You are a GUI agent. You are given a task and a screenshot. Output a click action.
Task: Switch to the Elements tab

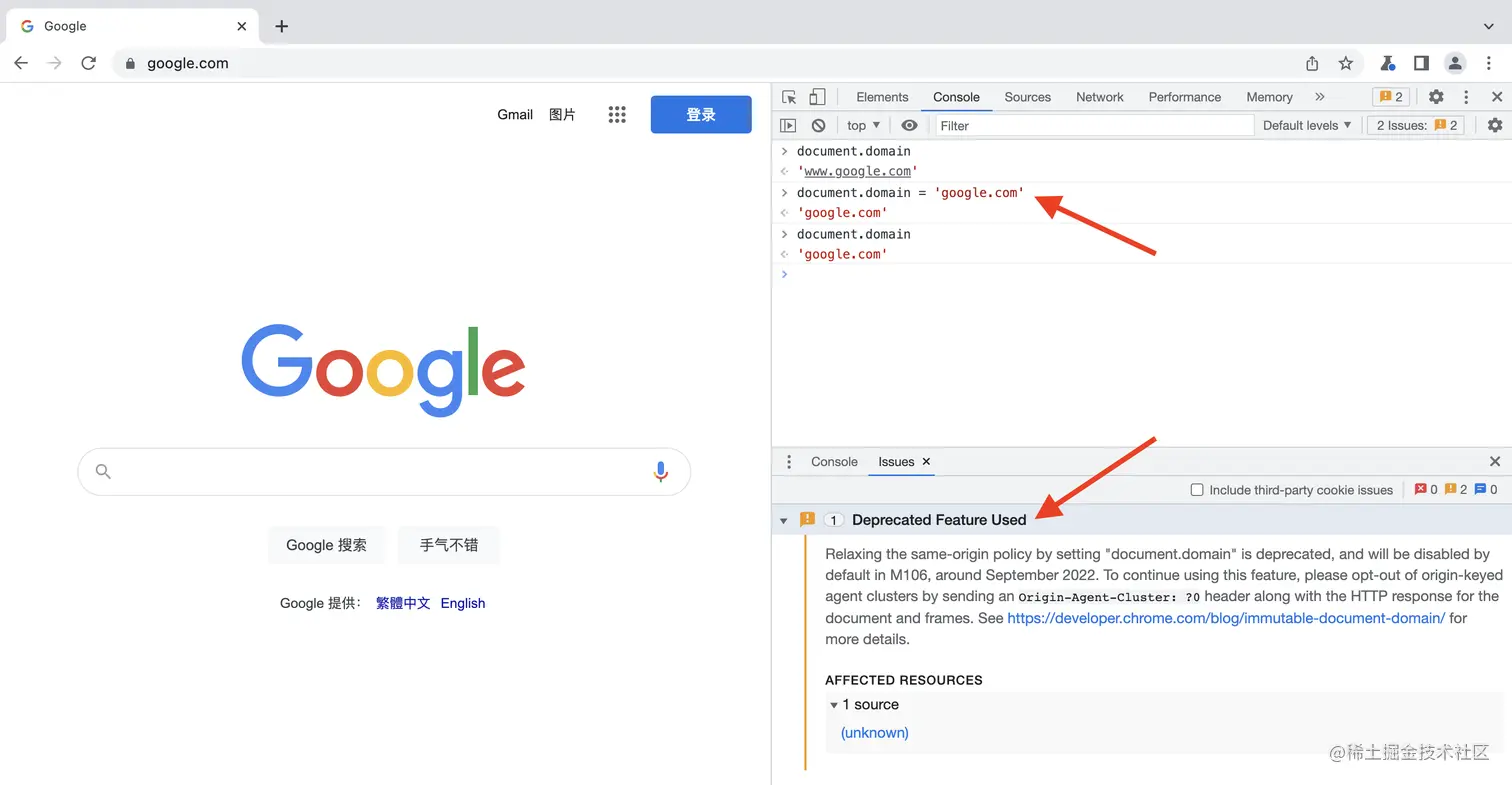(x=882, y=97)
